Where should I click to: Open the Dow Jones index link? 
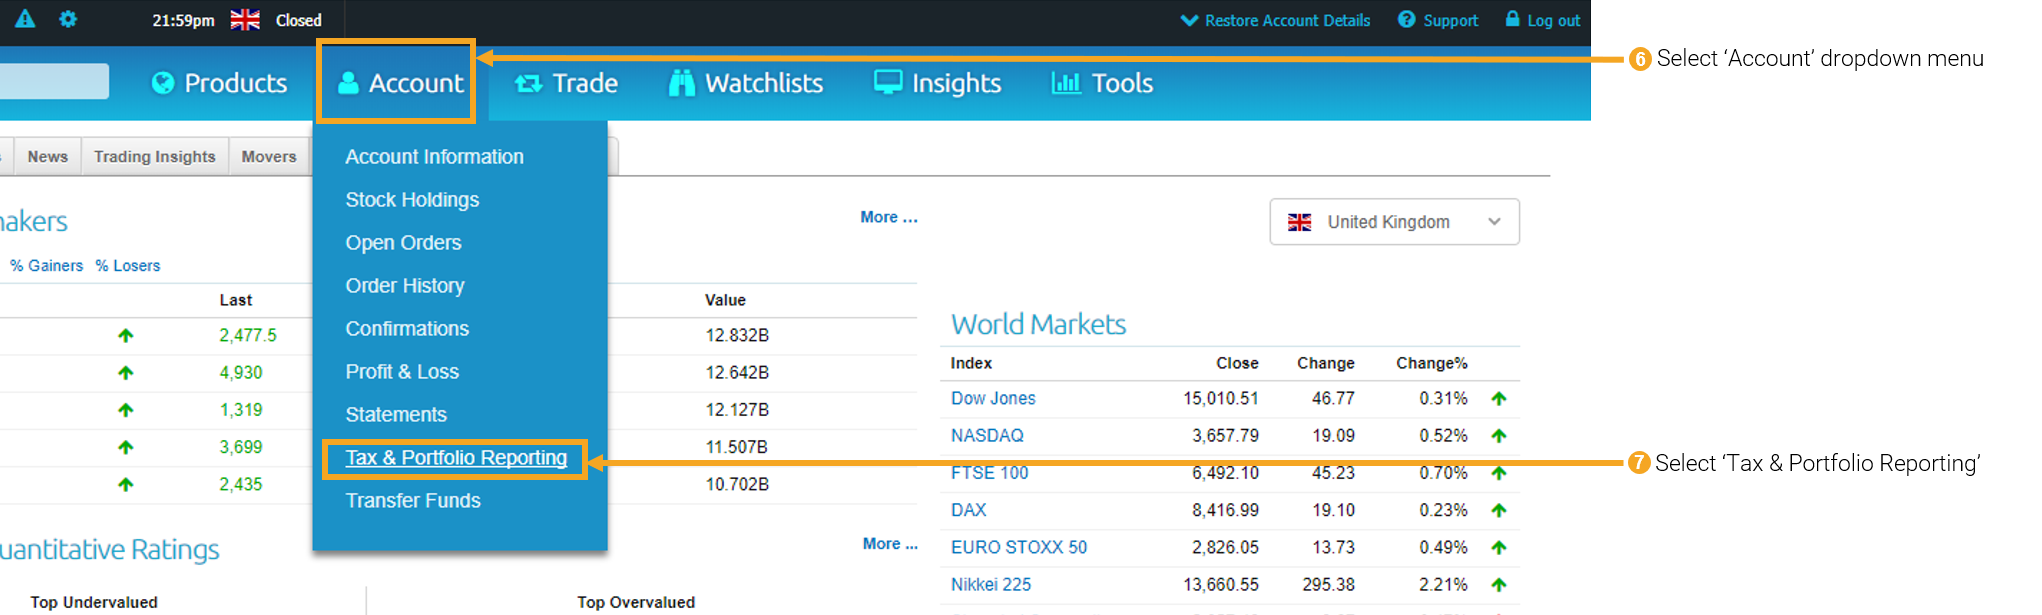point(993,399)
